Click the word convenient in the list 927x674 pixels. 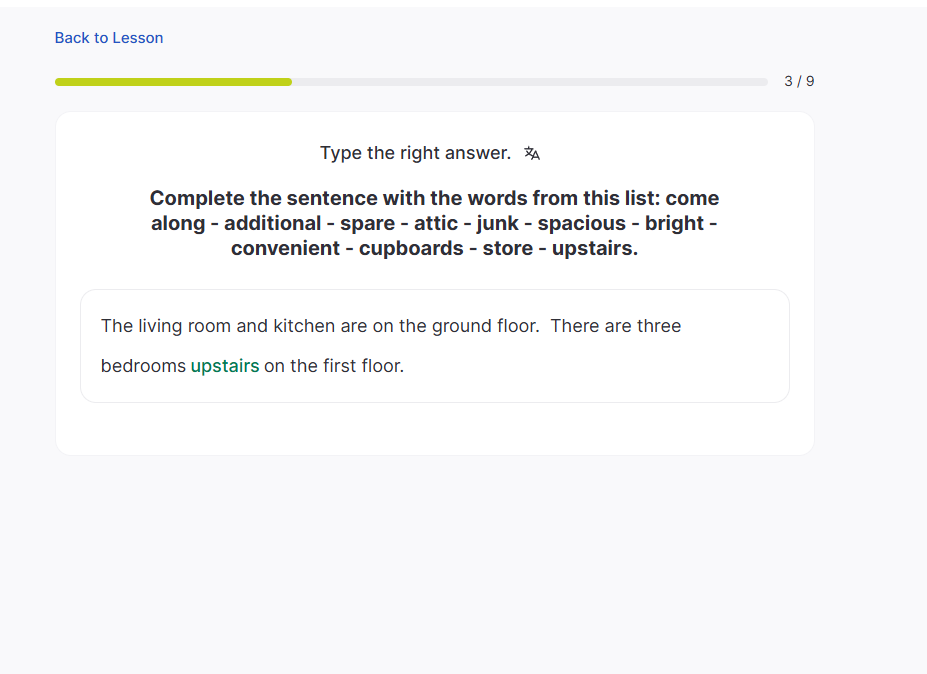click(x=285, y=248)
